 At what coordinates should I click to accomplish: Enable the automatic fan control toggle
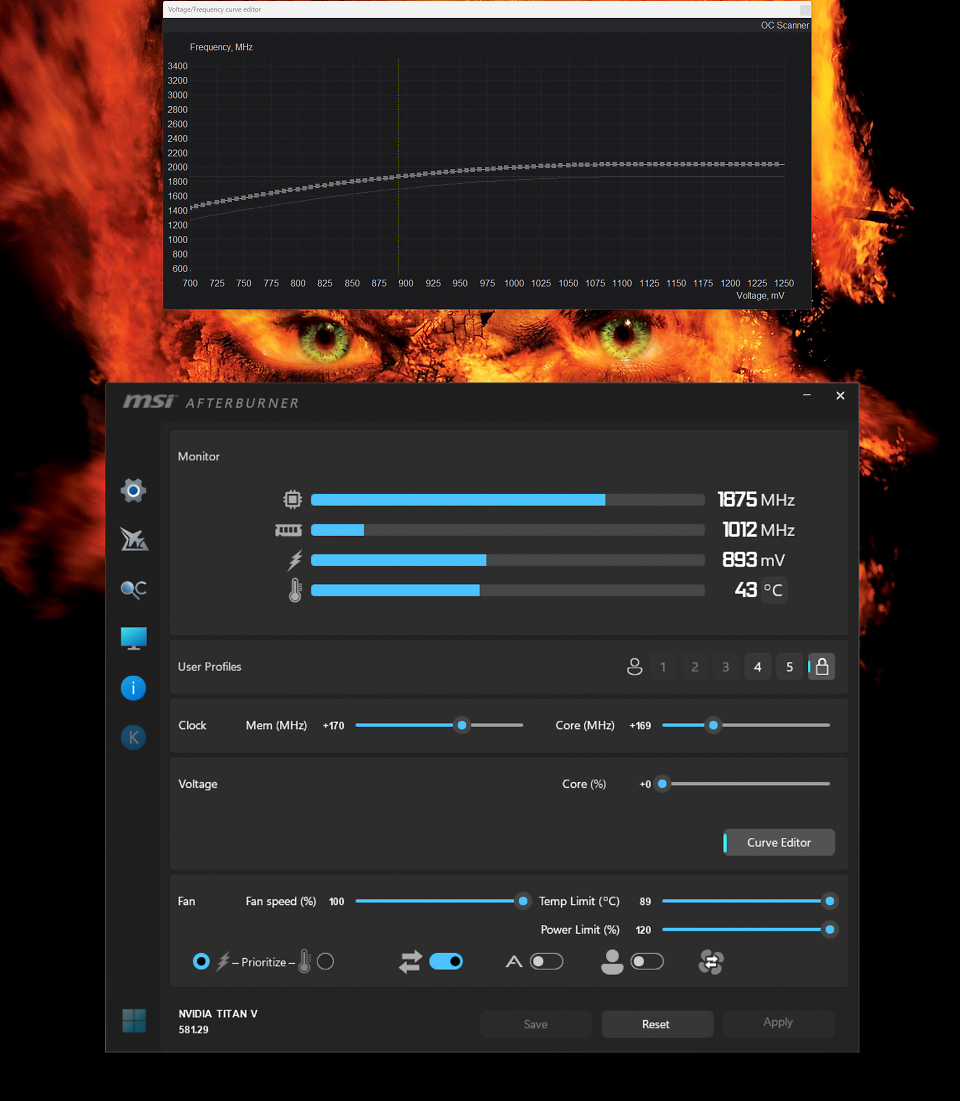tap(546, 961)
